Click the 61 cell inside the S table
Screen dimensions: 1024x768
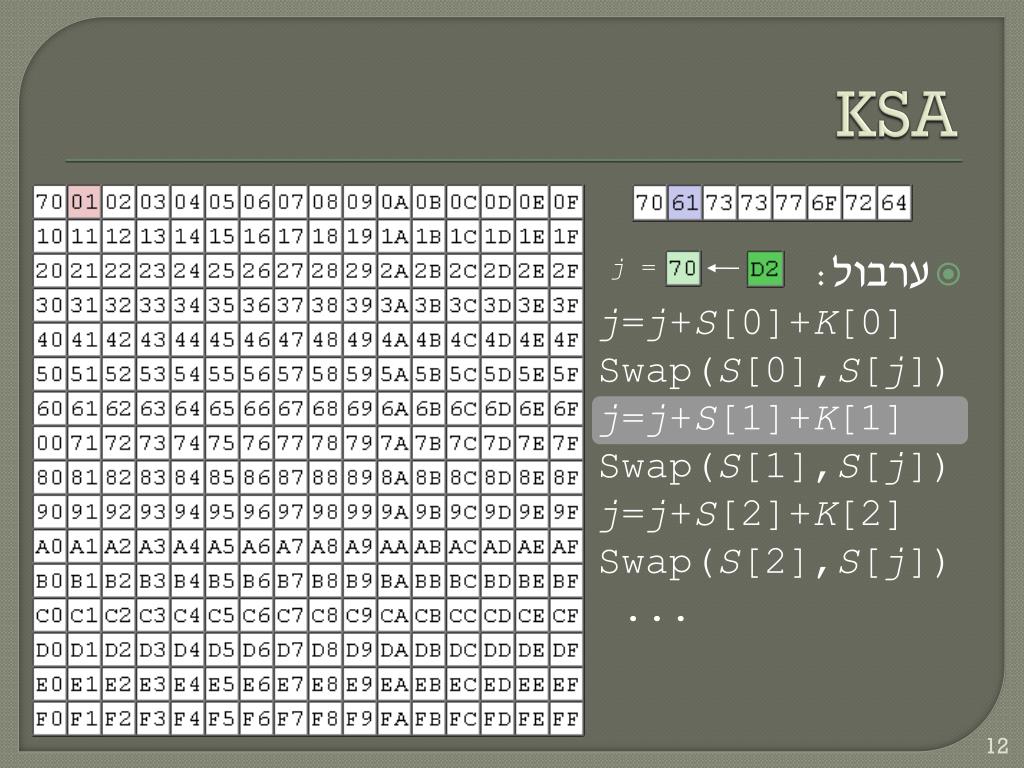(84, 409)
